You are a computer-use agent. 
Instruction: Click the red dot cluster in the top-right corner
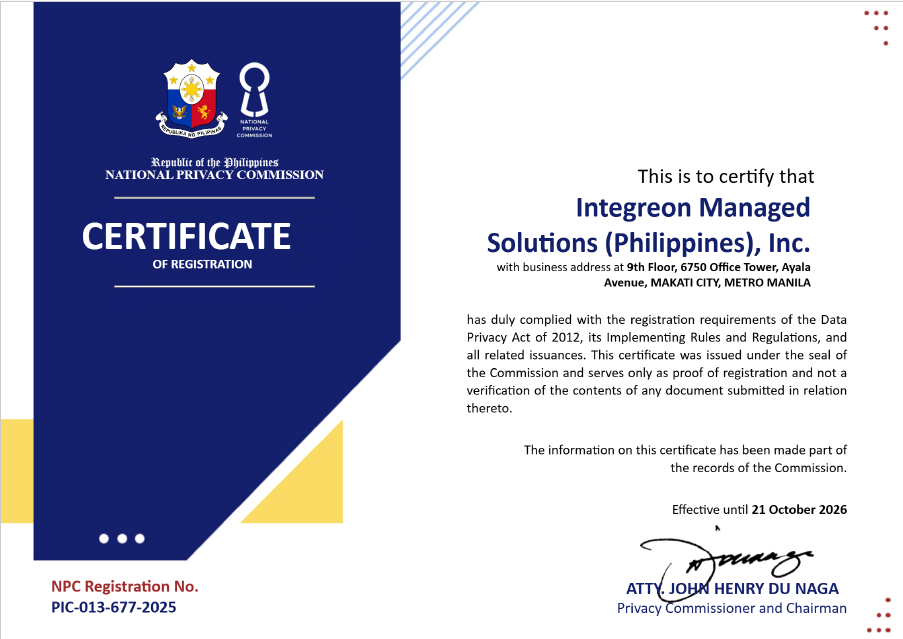[x=878, y=28]
